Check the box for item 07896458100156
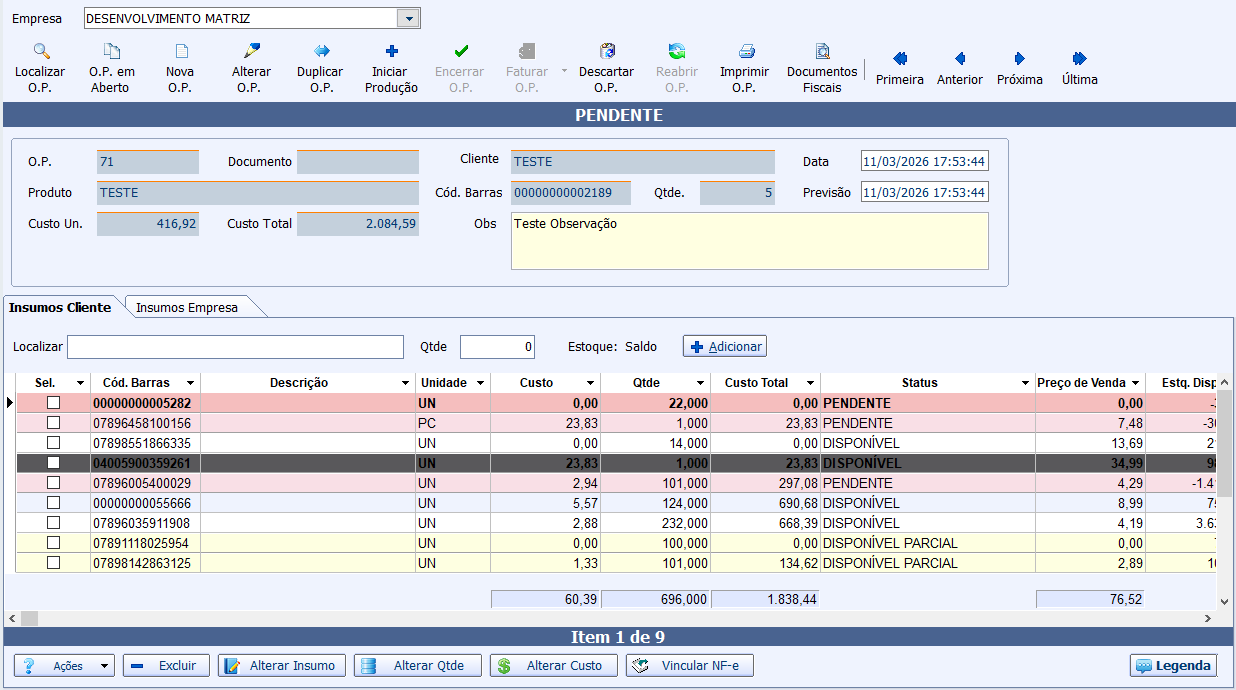 click(x=54, y=423)
